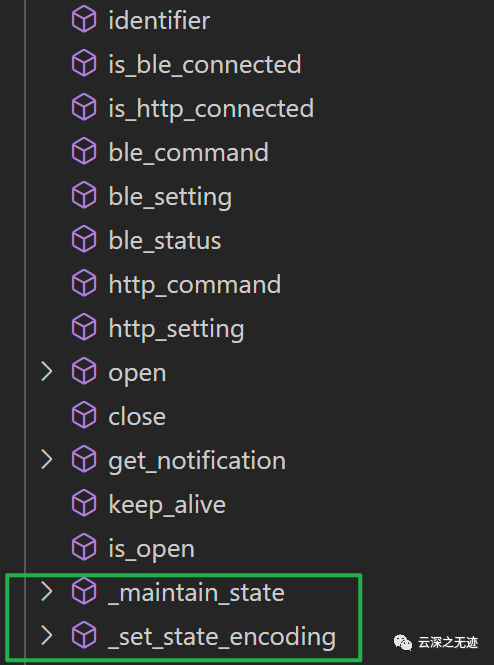Screen dimensions: 494x665
Task: Select is_http_connected in the outline
Action: tap(211, 109)
